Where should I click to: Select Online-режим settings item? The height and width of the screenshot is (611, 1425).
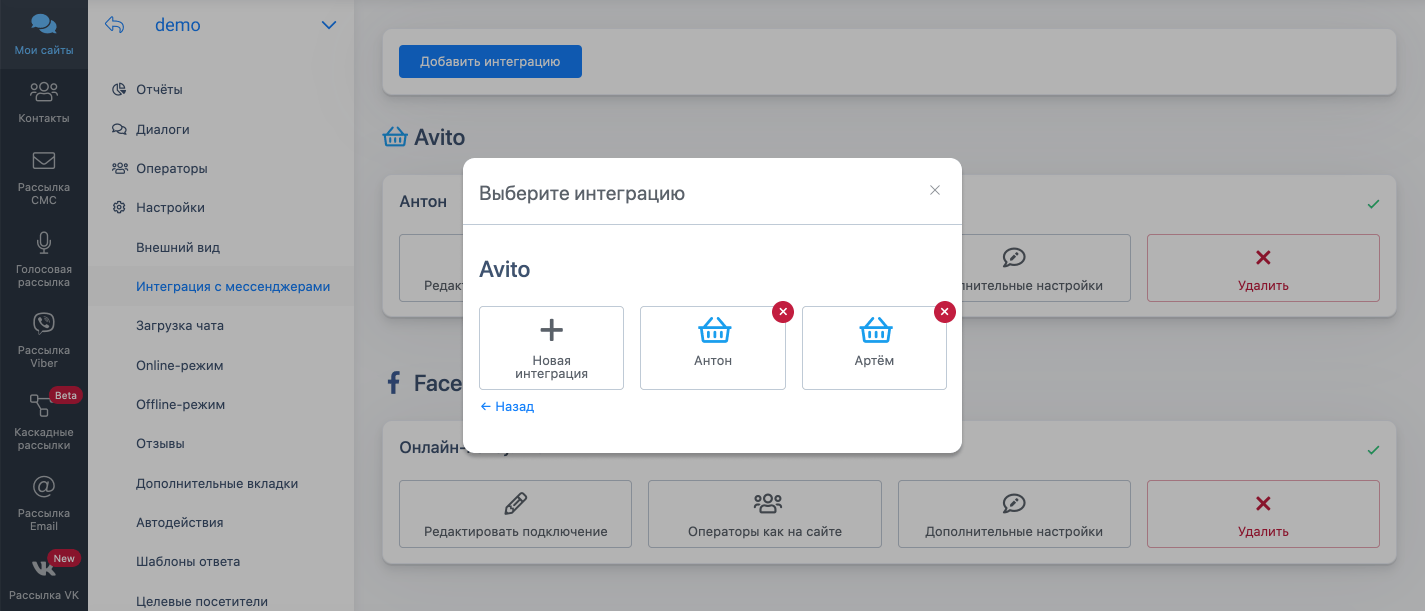tap(180, 365)
